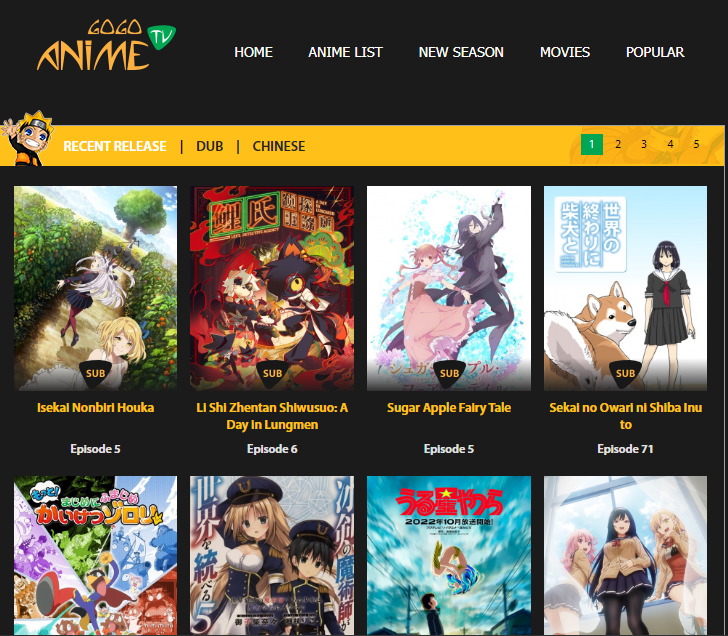Screen dimensions: 728x636
Task: Go to page 4 of releases
Action: pyautogui.click(x=670, y=144)
